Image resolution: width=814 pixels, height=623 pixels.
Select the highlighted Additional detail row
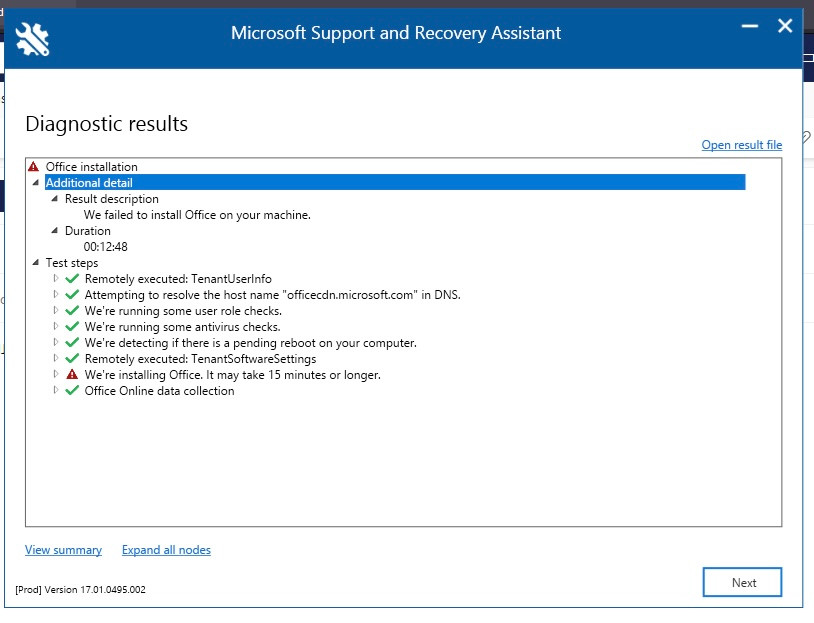[x=395, y=183]
